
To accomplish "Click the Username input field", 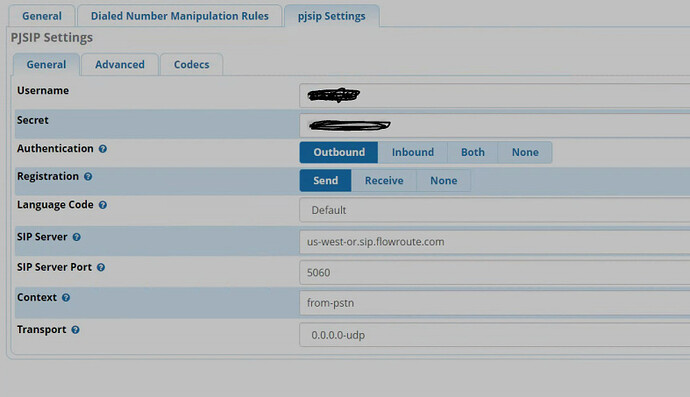I will [x=495, y=96].
